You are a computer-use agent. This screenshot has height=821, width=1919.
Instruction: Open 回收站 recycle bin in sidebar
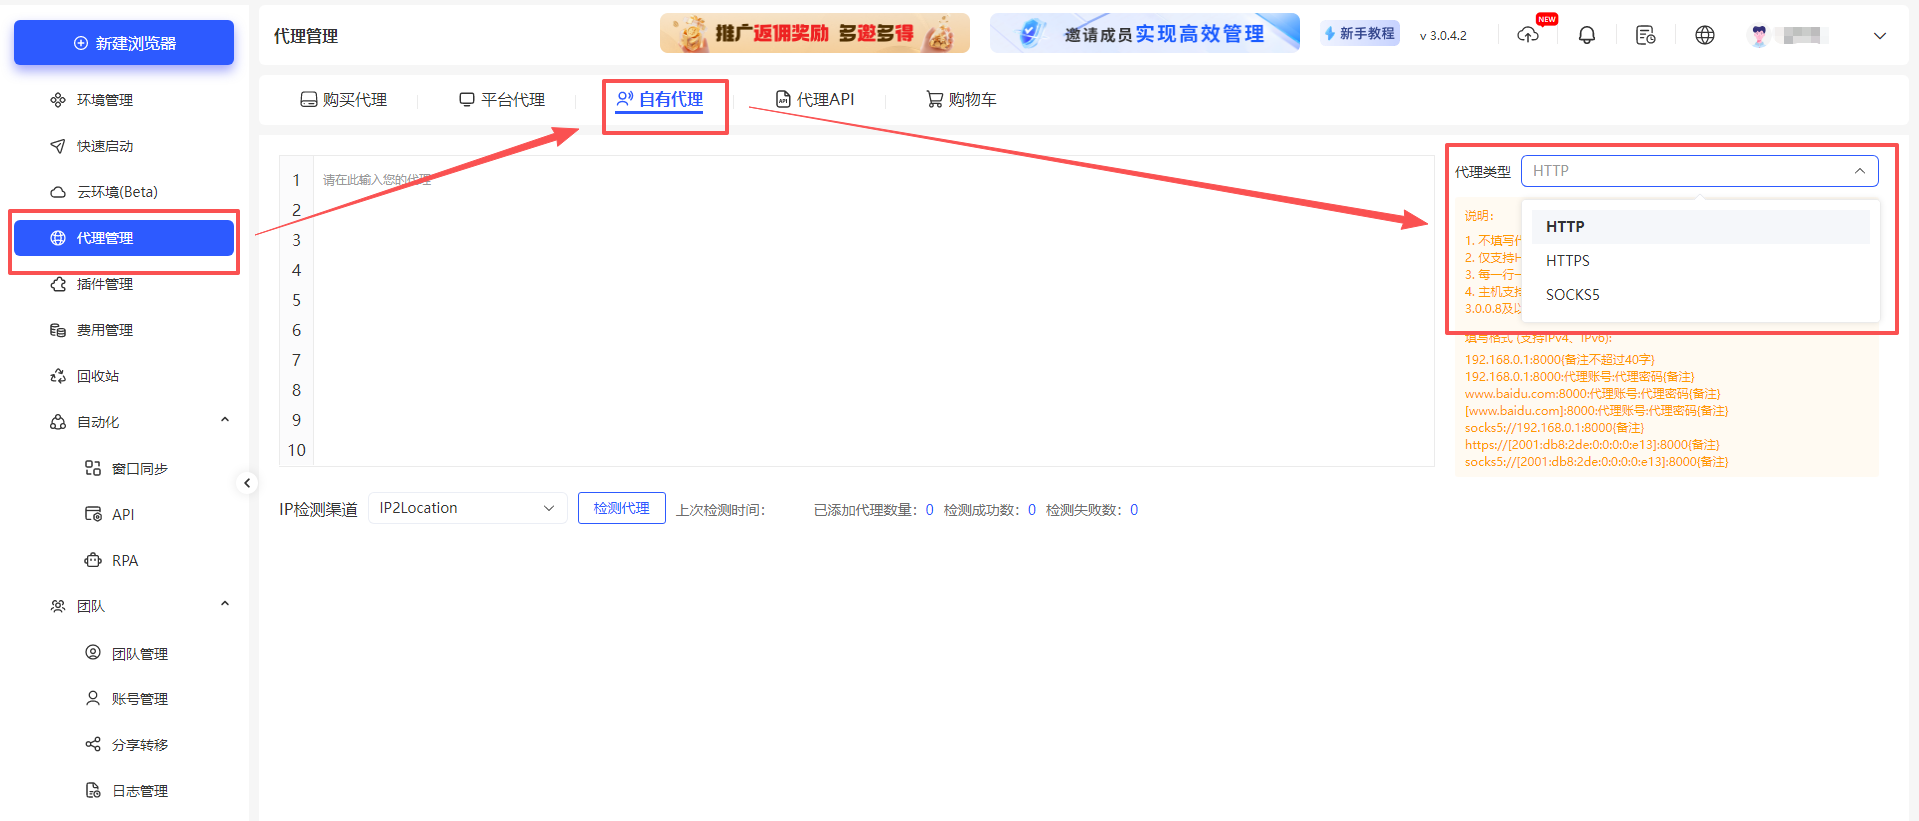pyautogui.click(x=98, y=376)
